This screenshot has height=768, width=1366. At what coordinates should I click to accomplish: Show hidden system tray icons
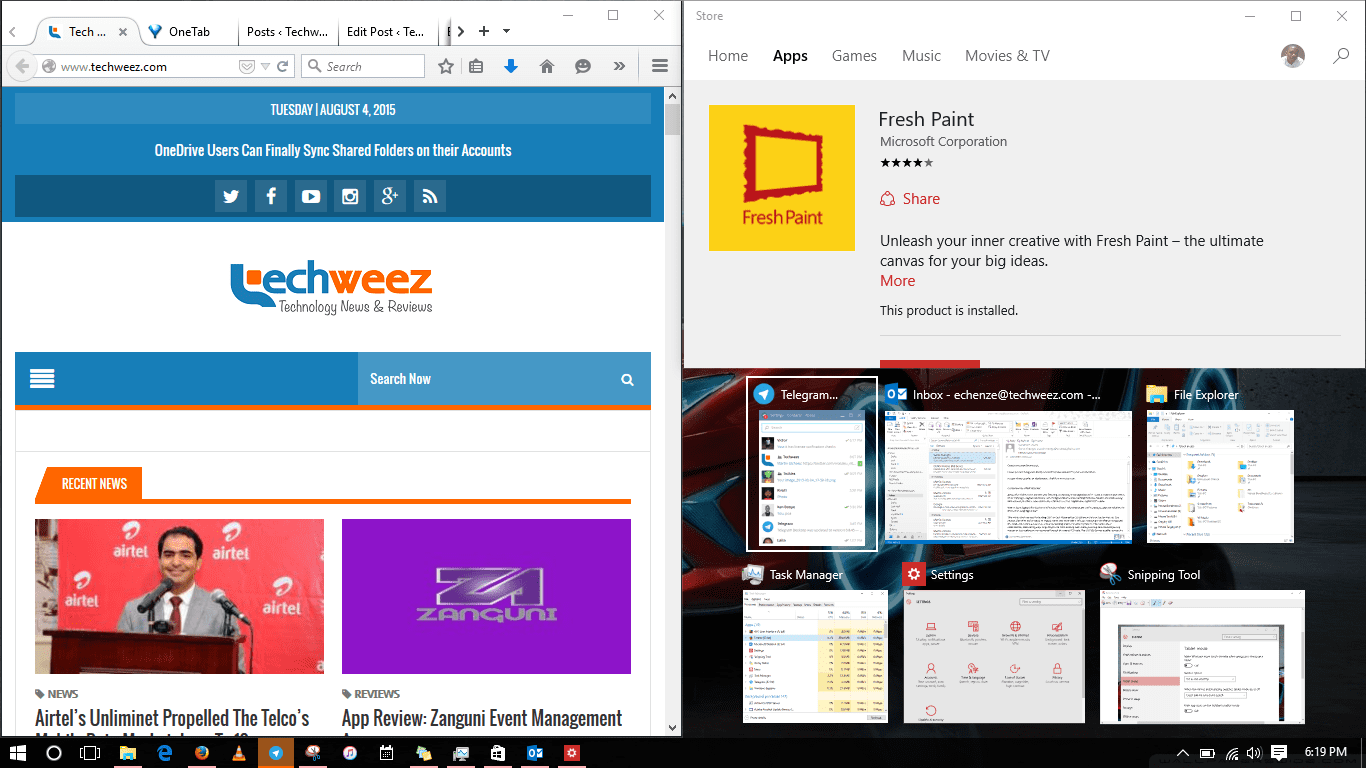(x=1183, y=753)
